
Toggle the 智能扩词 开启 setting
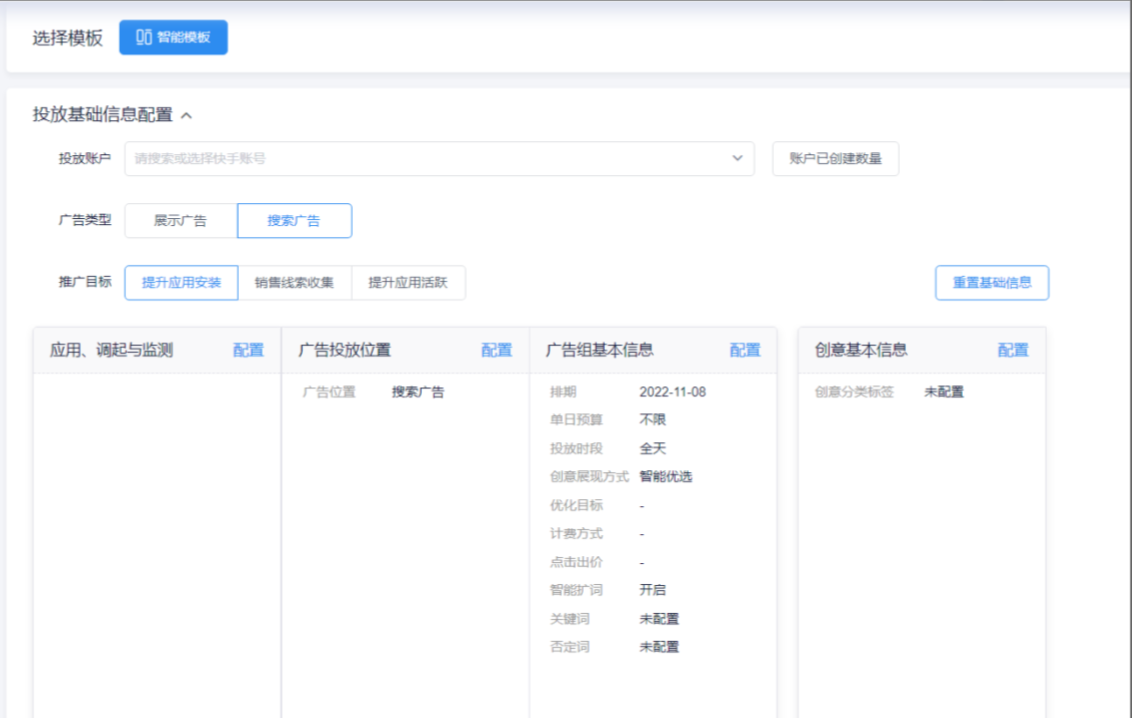click(651, 590)
